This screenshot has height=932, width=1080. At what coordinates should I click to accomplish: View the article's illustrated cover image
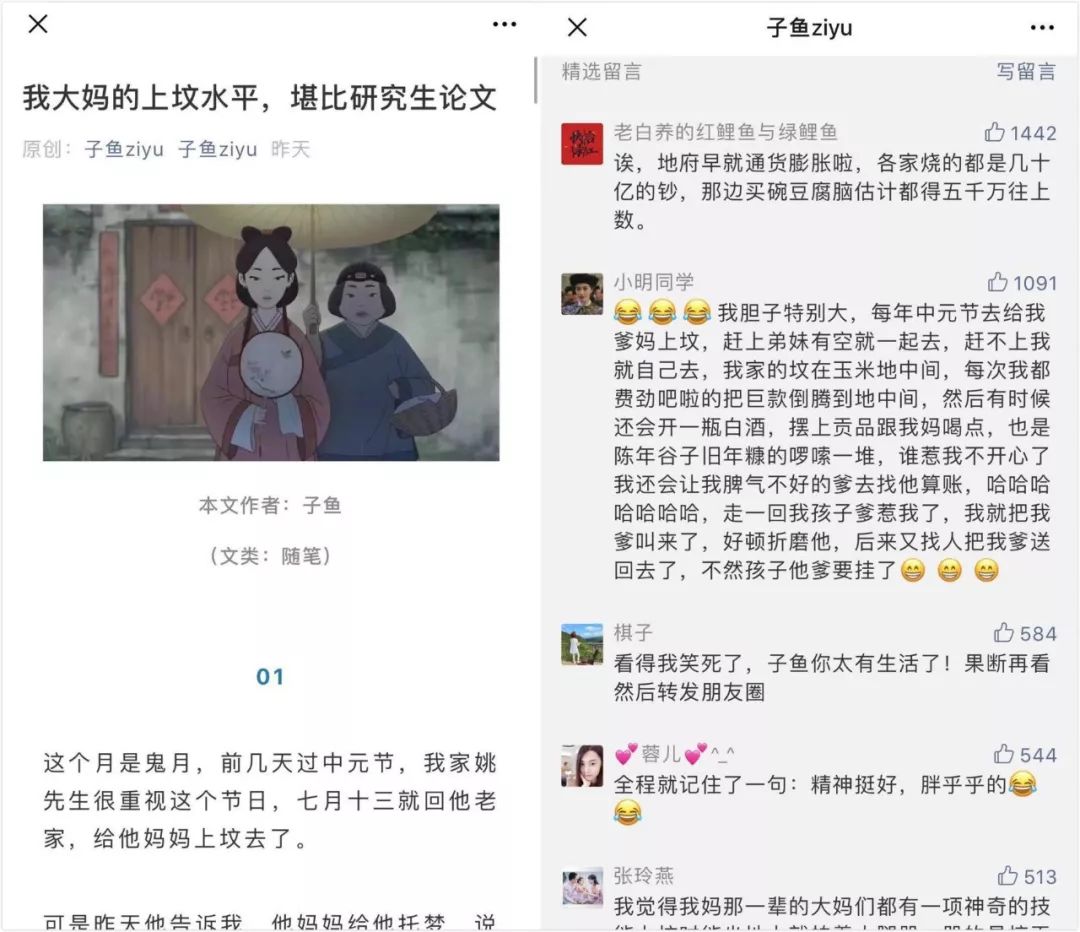point(271,333)
